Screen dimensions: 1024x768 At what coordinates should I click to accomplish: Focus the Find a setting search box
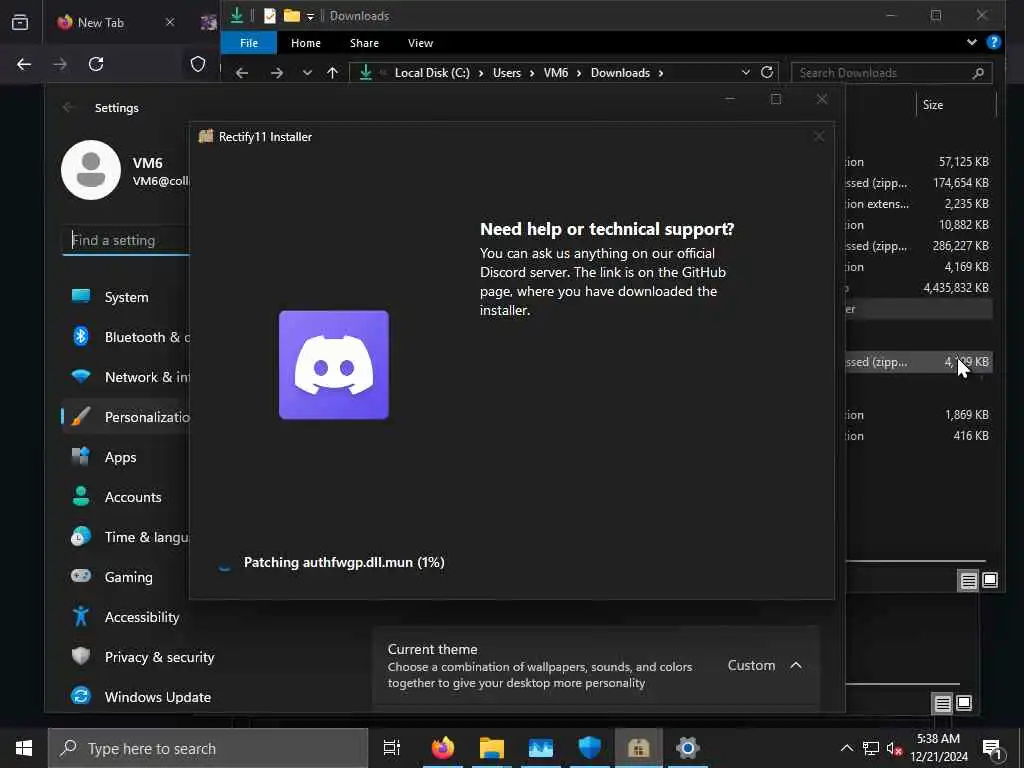pos(126,240)
